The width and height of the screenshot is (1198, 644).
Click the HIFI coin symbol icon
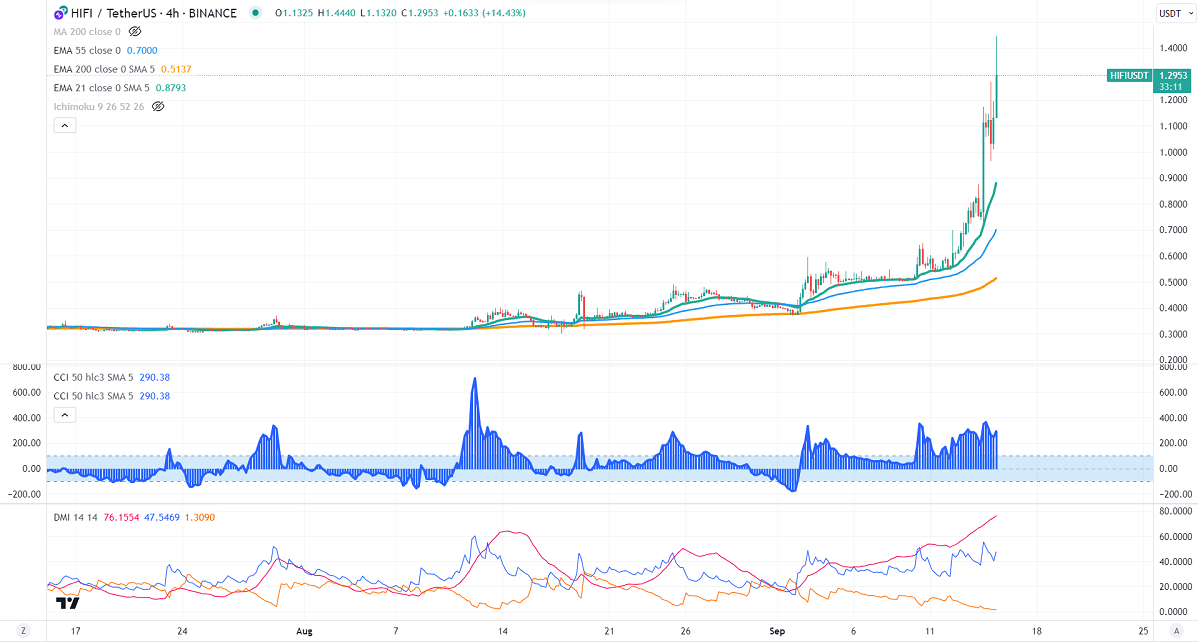pos(60,13)
